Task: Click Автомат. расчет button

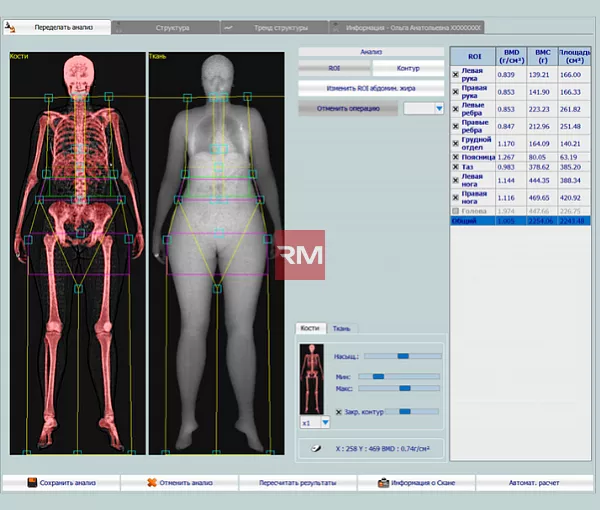Action: click(x=534, y=483)
